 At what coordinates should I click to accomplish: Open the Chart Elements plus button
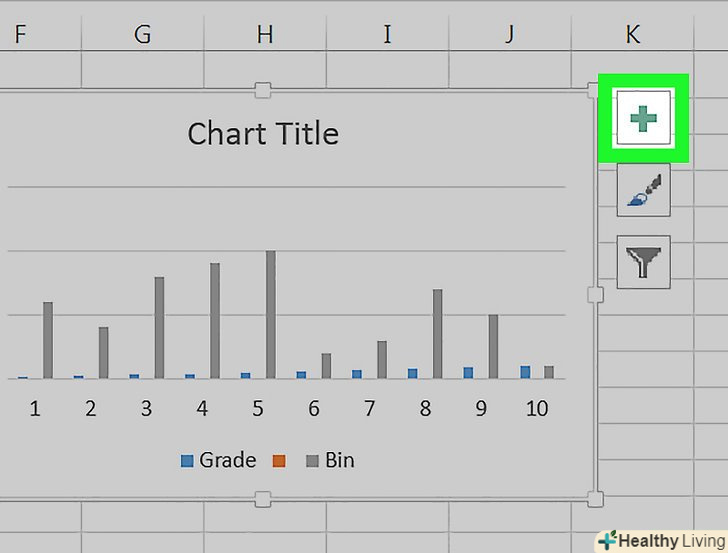643,118
